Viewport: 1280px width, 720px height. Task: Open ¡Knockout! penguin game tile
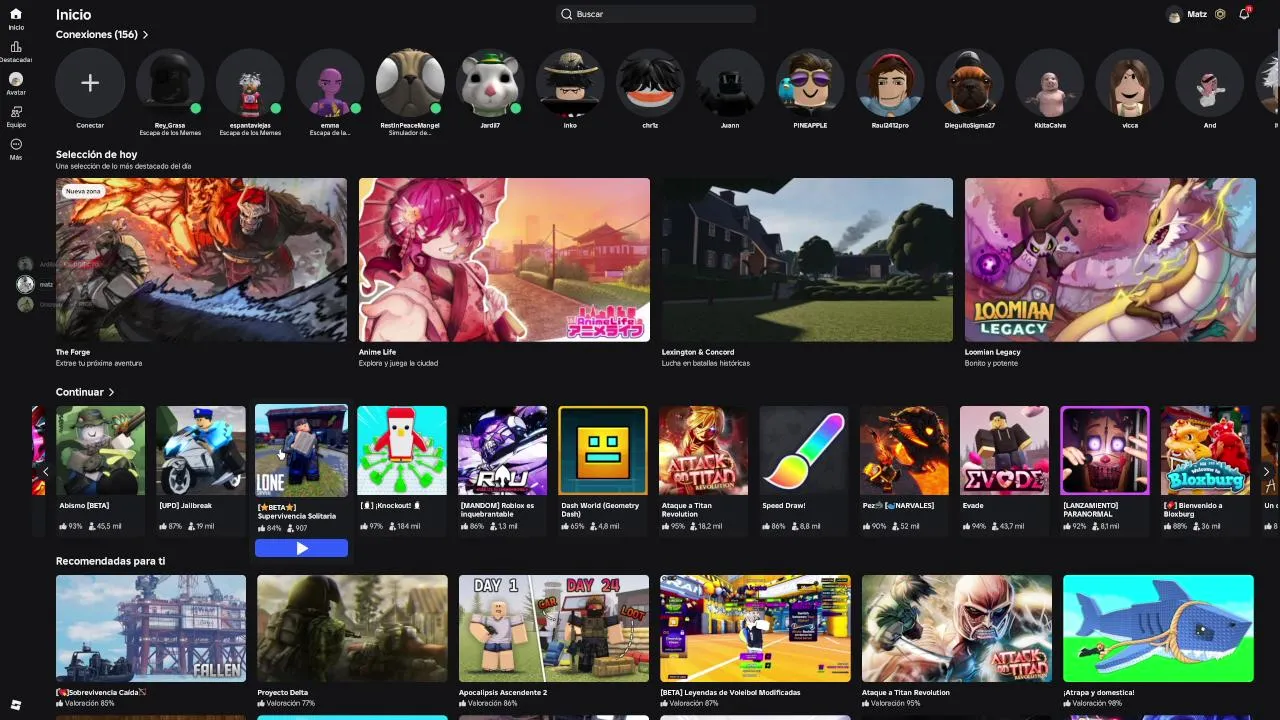point(402,450)
